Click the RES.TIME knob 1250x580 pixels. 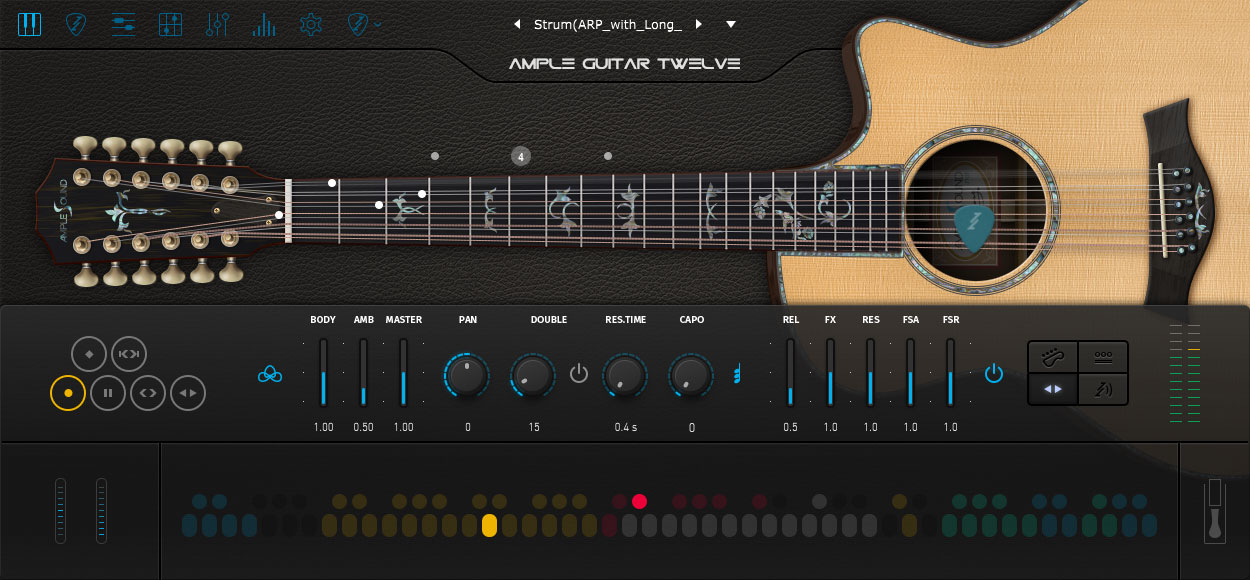tap(625, 375)
